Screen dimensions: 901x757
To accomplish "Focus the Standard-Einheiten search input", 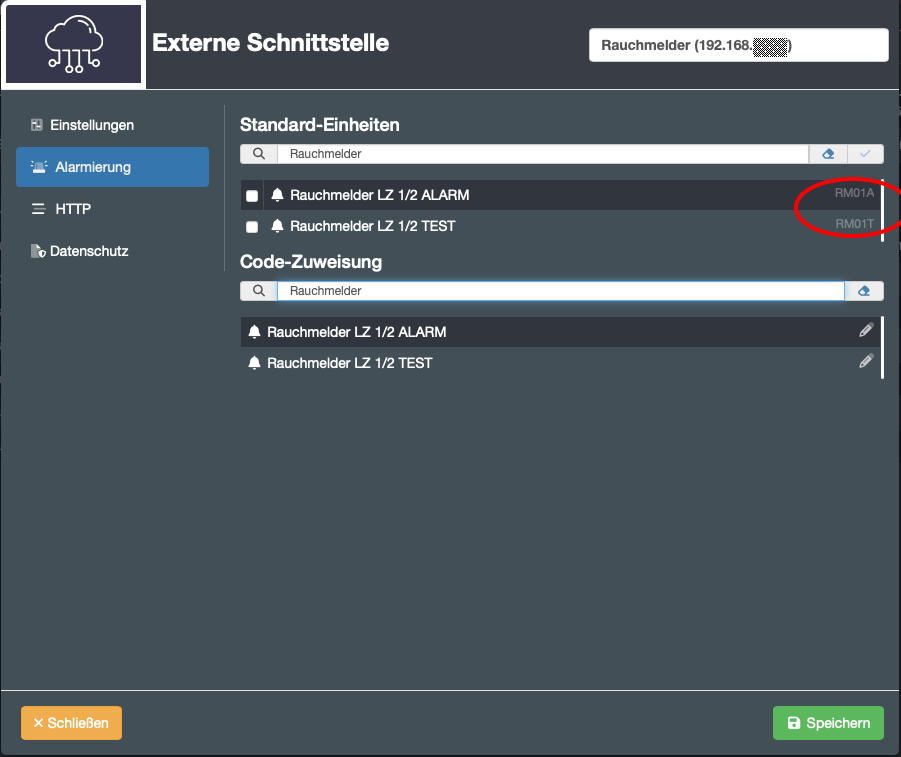I will pos(542,154).
